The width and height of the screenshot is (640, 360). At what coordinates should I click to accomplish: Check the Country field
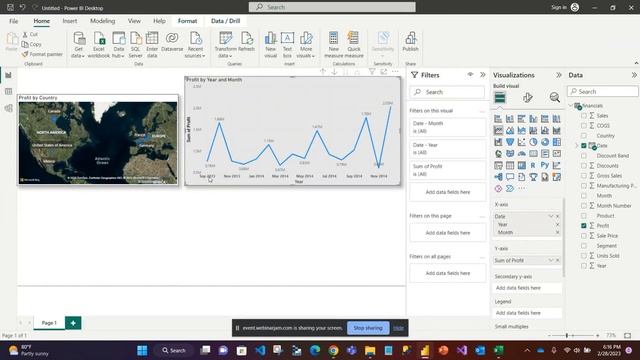point(584,136)
